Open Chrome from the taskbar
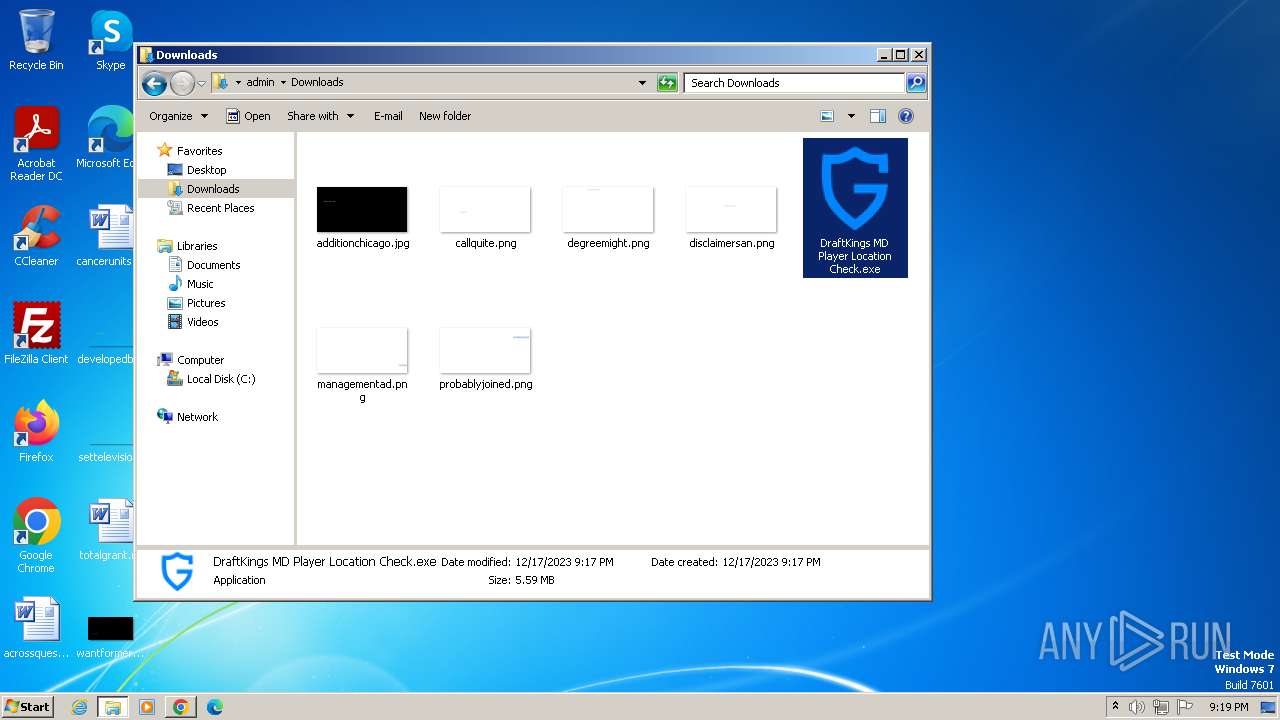The height and width of the screenshot is (720, 1280). [x=181, y=707]
